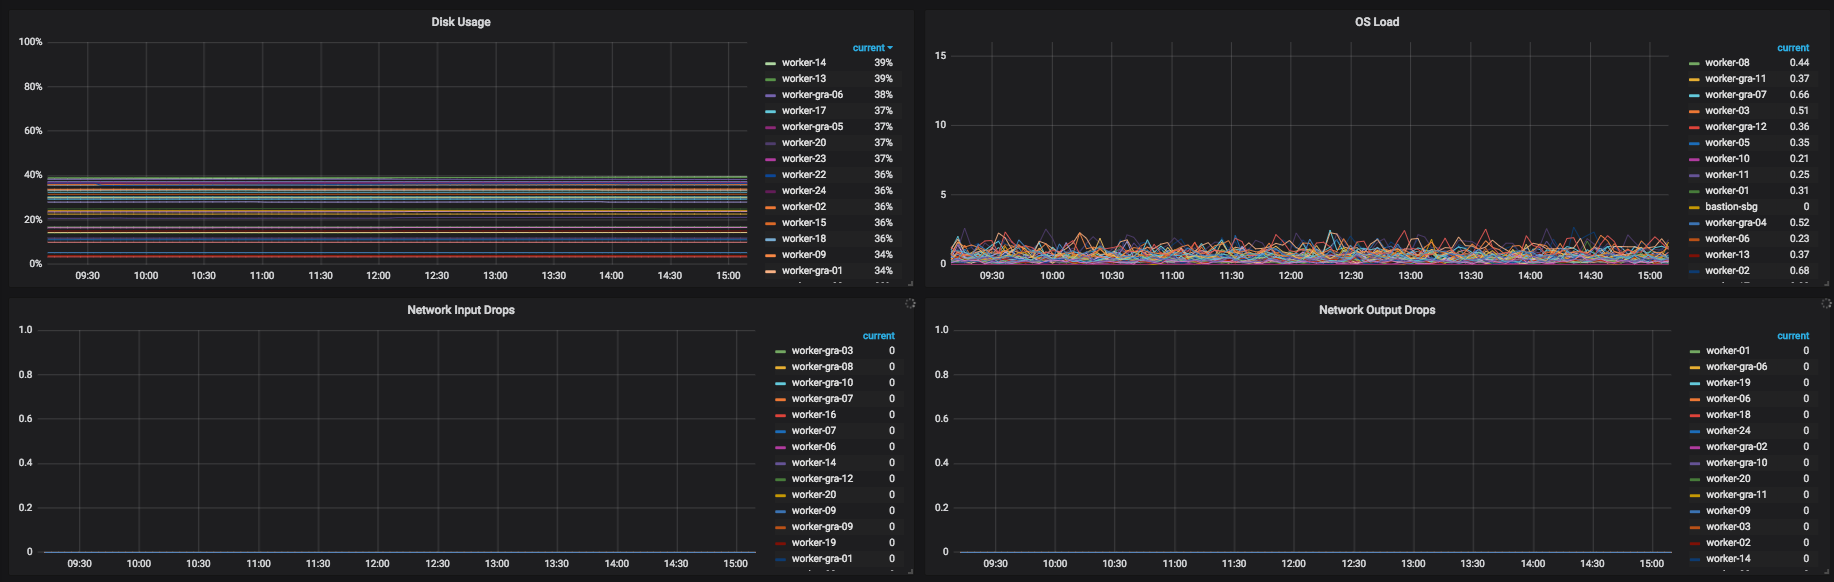Toggle worker-22 series in Disk Usage legend
This screenshot has height=582, width=1834.
click(x=804, y=175)
